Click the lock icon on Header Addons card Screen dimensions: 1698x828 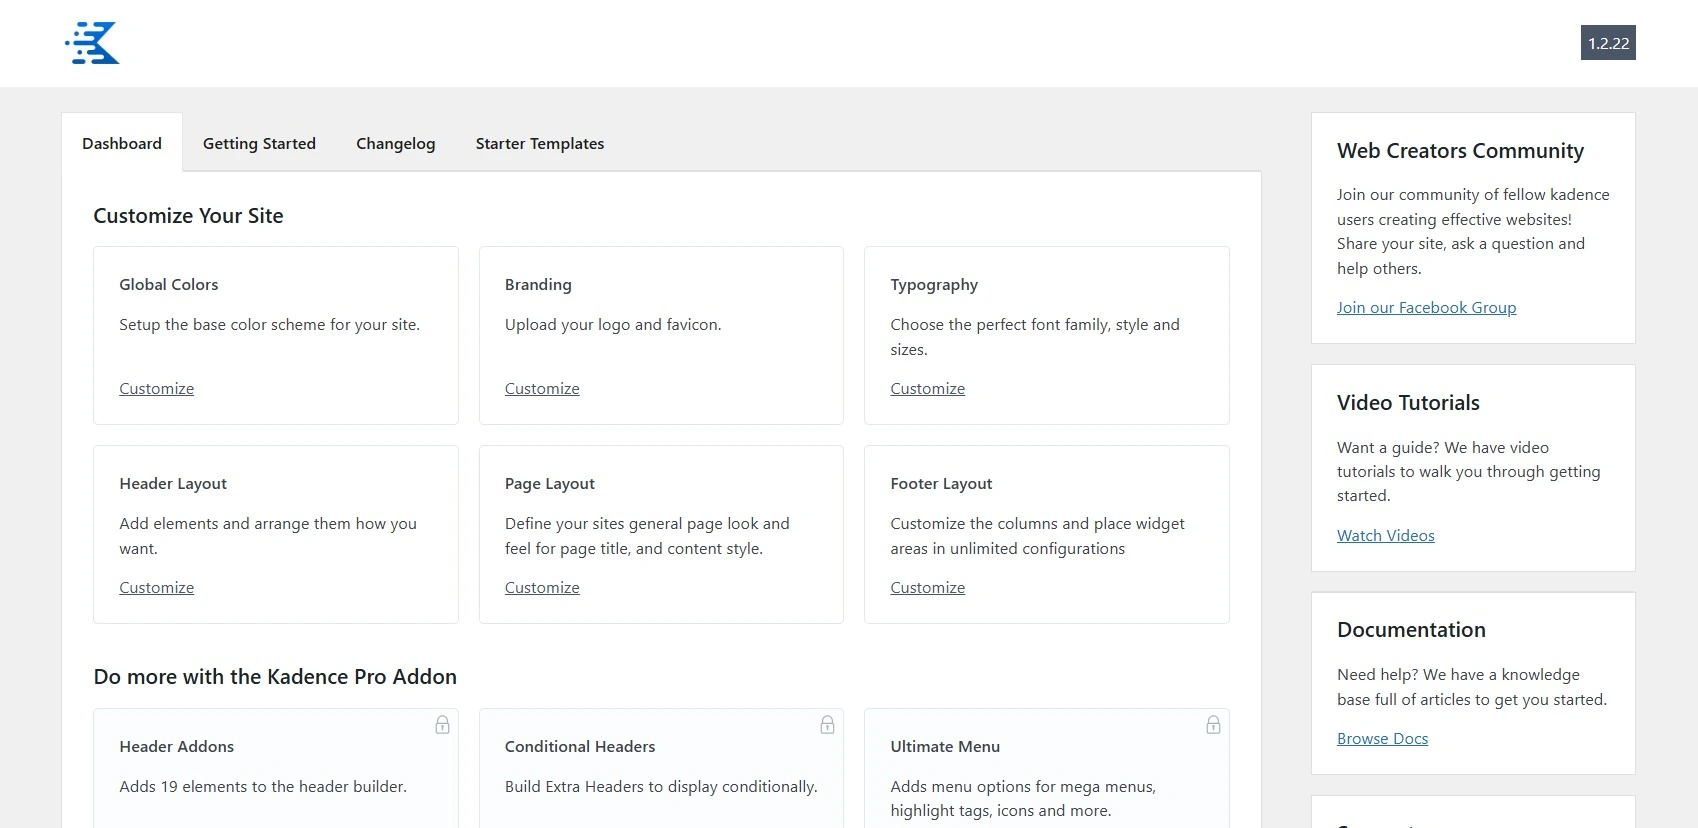(x=442, y=725)
